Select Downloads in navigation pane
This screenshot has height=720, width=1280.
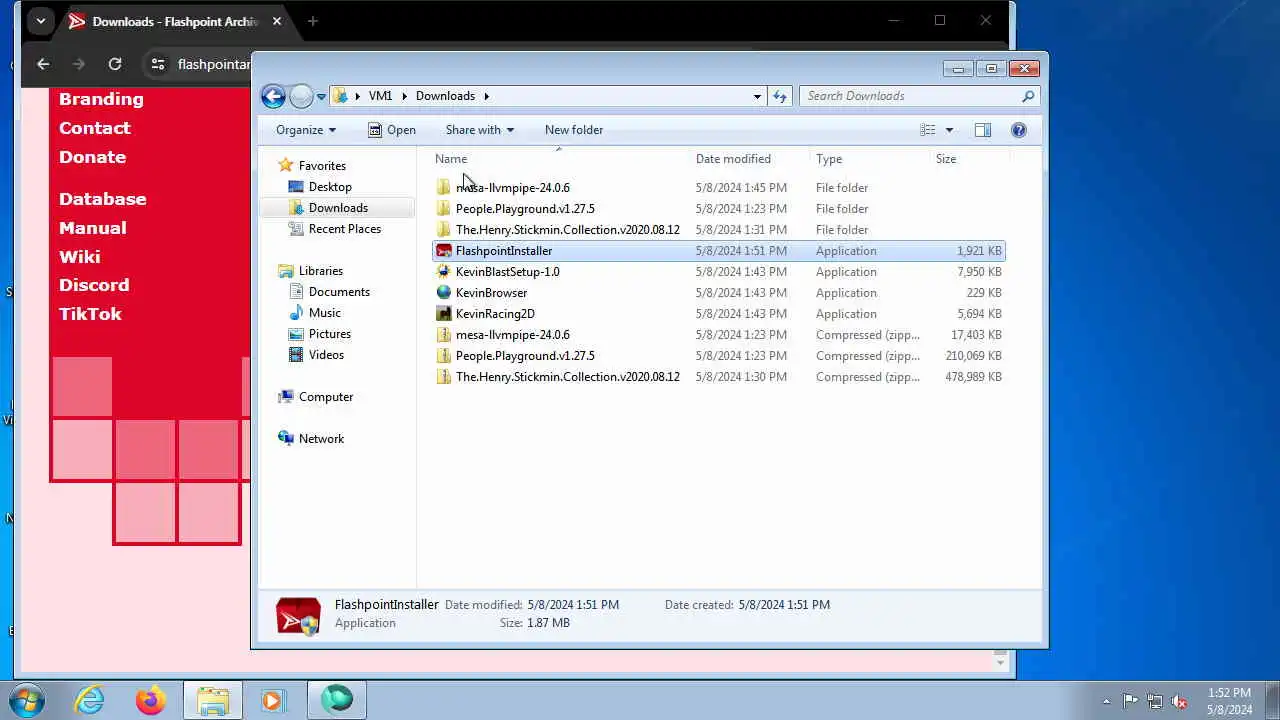click(338, 208)
